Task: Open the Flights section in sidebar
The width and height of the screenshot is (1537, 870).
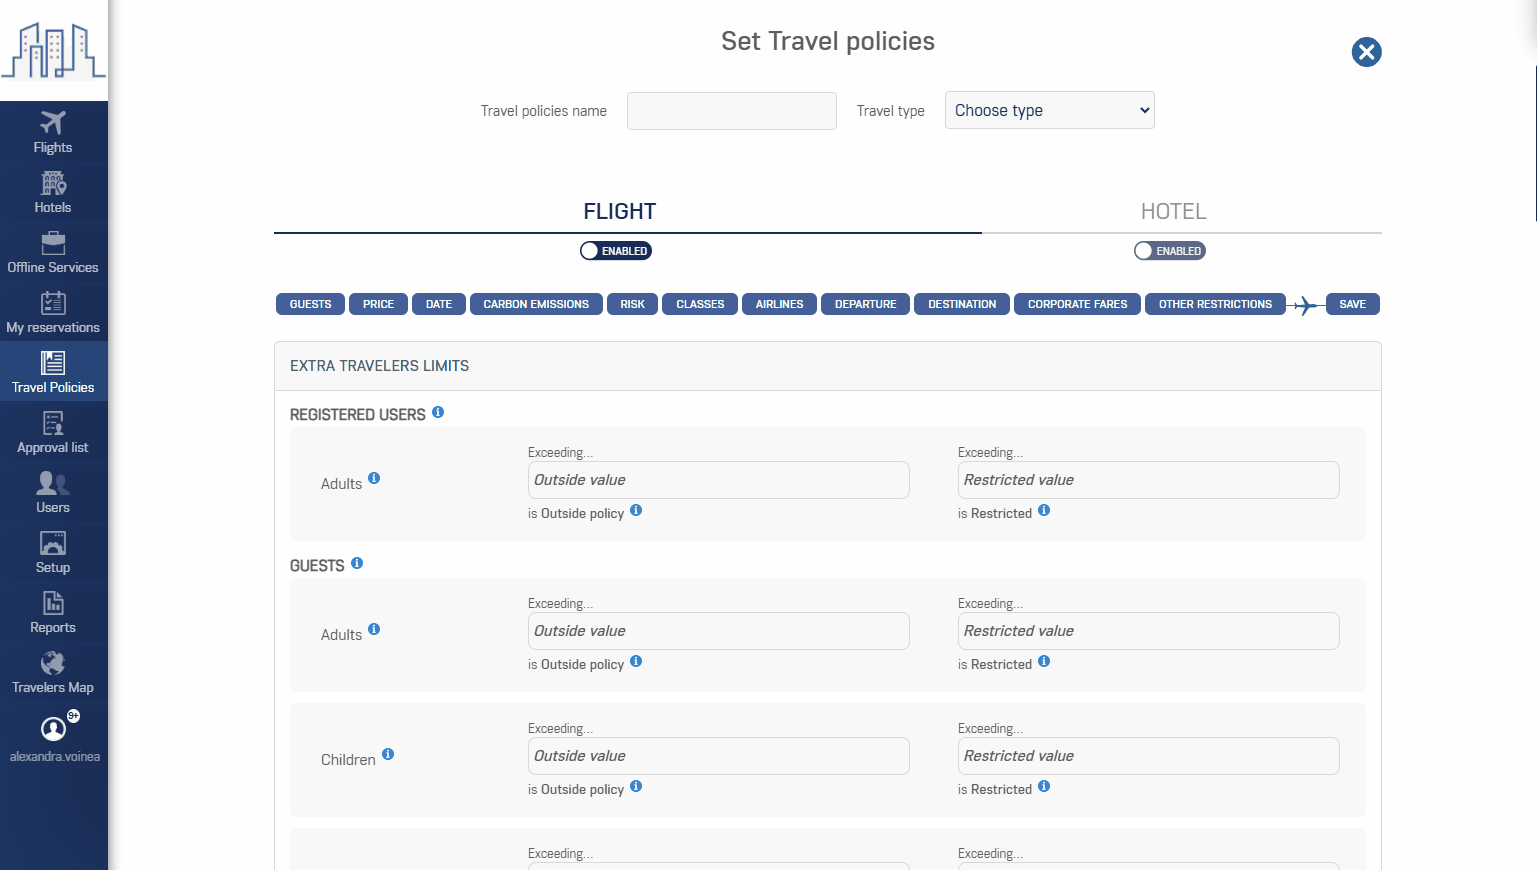Action: 53,130
